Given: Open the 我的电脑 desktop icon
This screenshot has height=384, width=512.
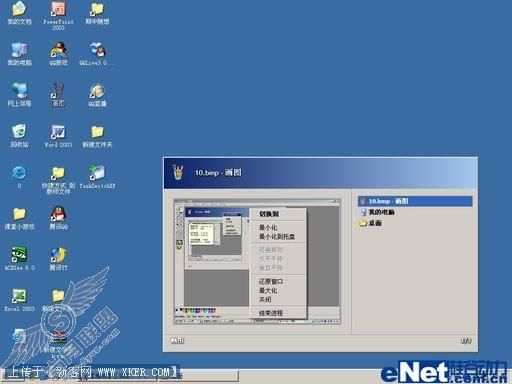Looking at the screenshot, I should tap(19, 54).
